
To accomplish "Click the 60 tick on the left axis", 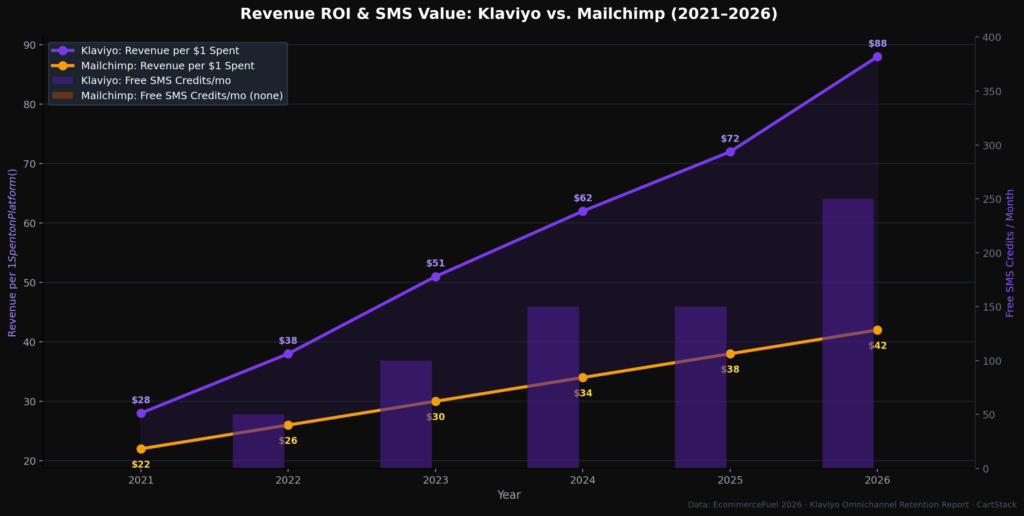I will click(30, 223).
